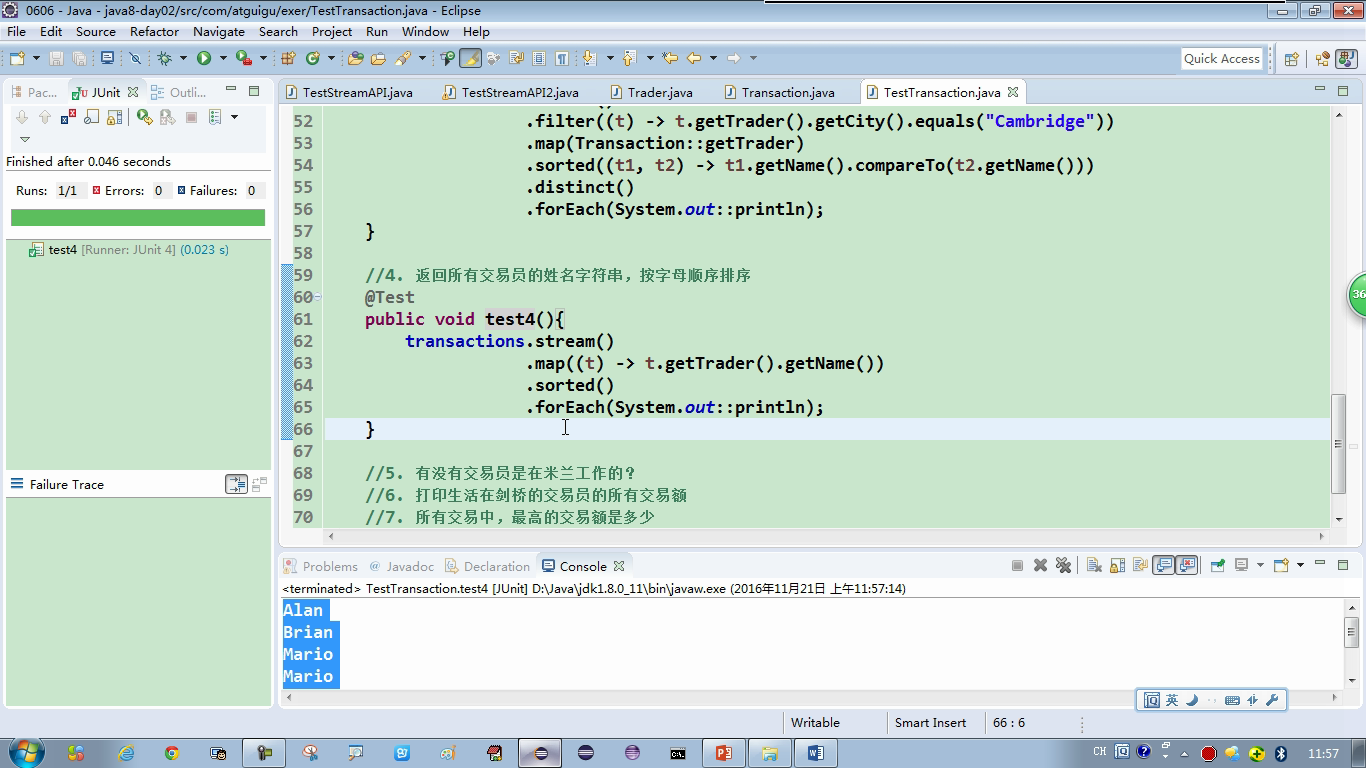Open the Declaration tab
The width and height of the screenshot is (1366, 768).
click(x=487, y=566)
